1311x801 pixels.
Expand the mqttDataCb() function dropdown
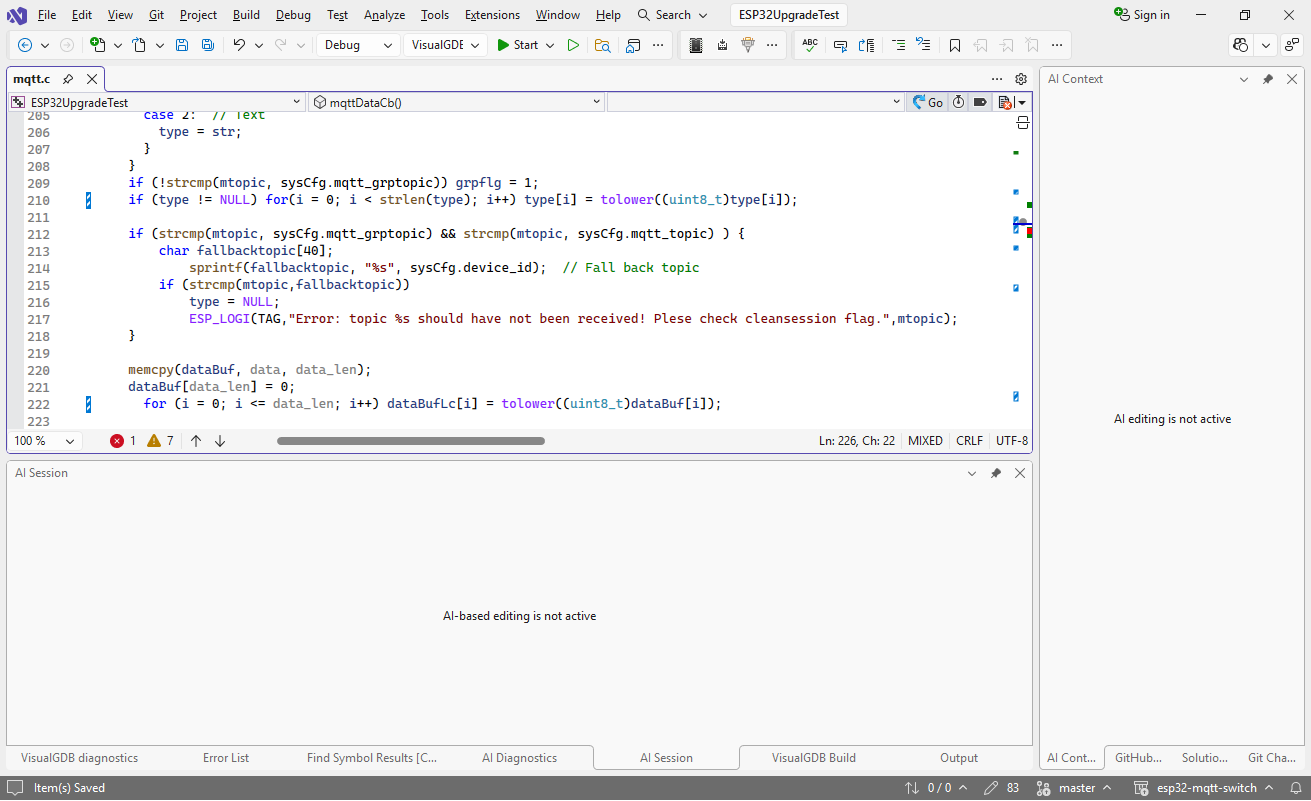point(596,102)
